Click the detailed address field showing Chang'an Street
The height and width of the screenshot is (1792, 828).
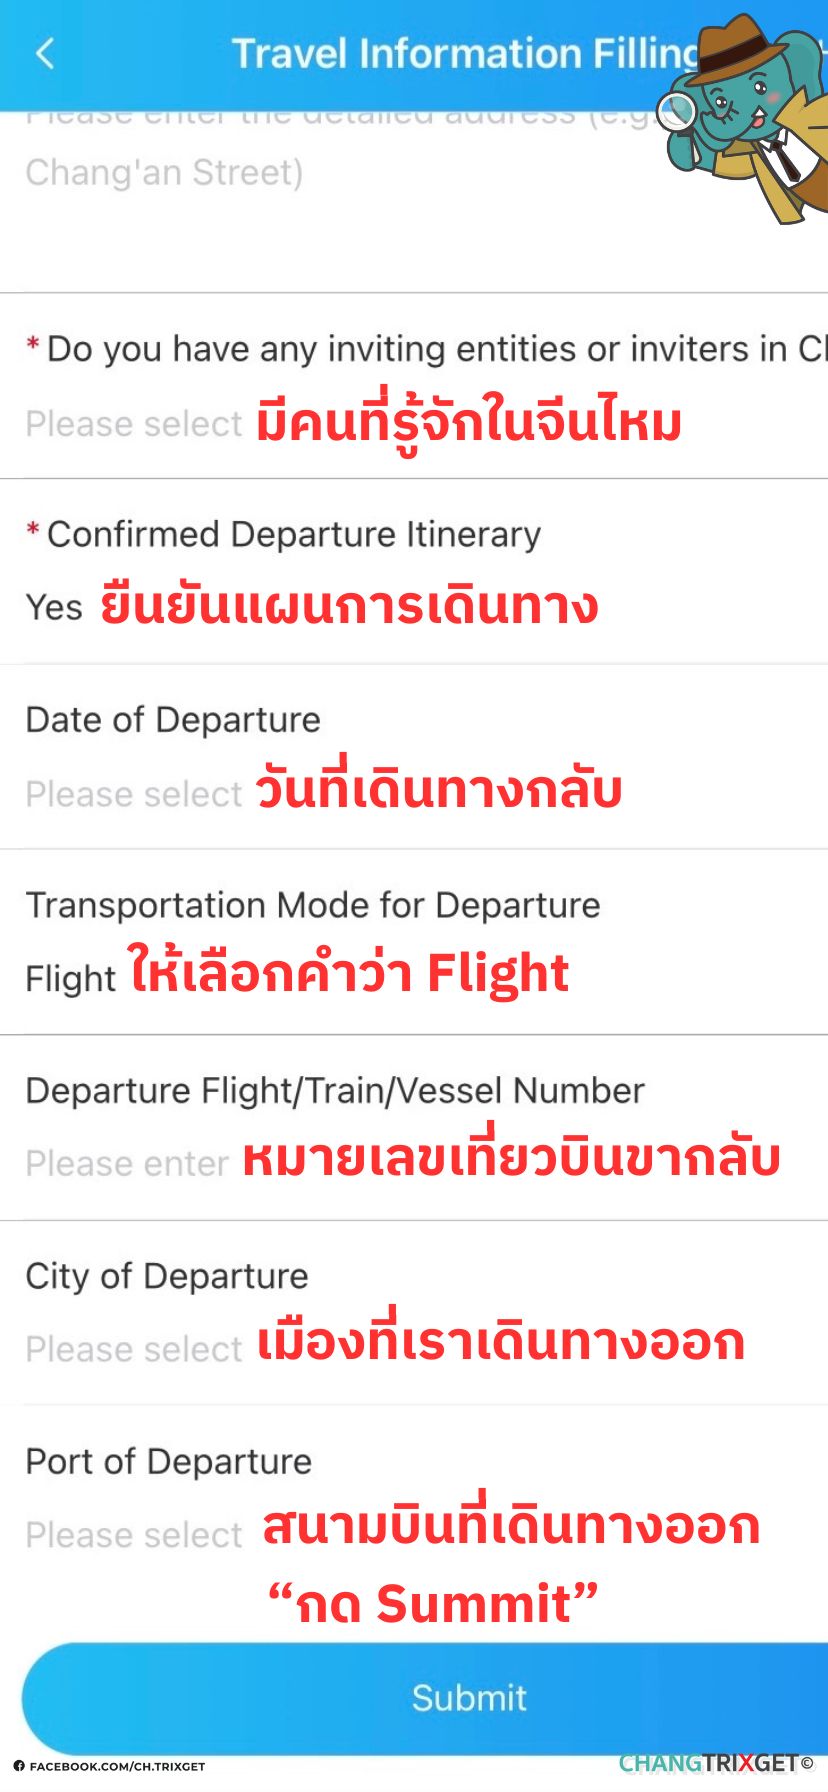(x=165, y=173)
